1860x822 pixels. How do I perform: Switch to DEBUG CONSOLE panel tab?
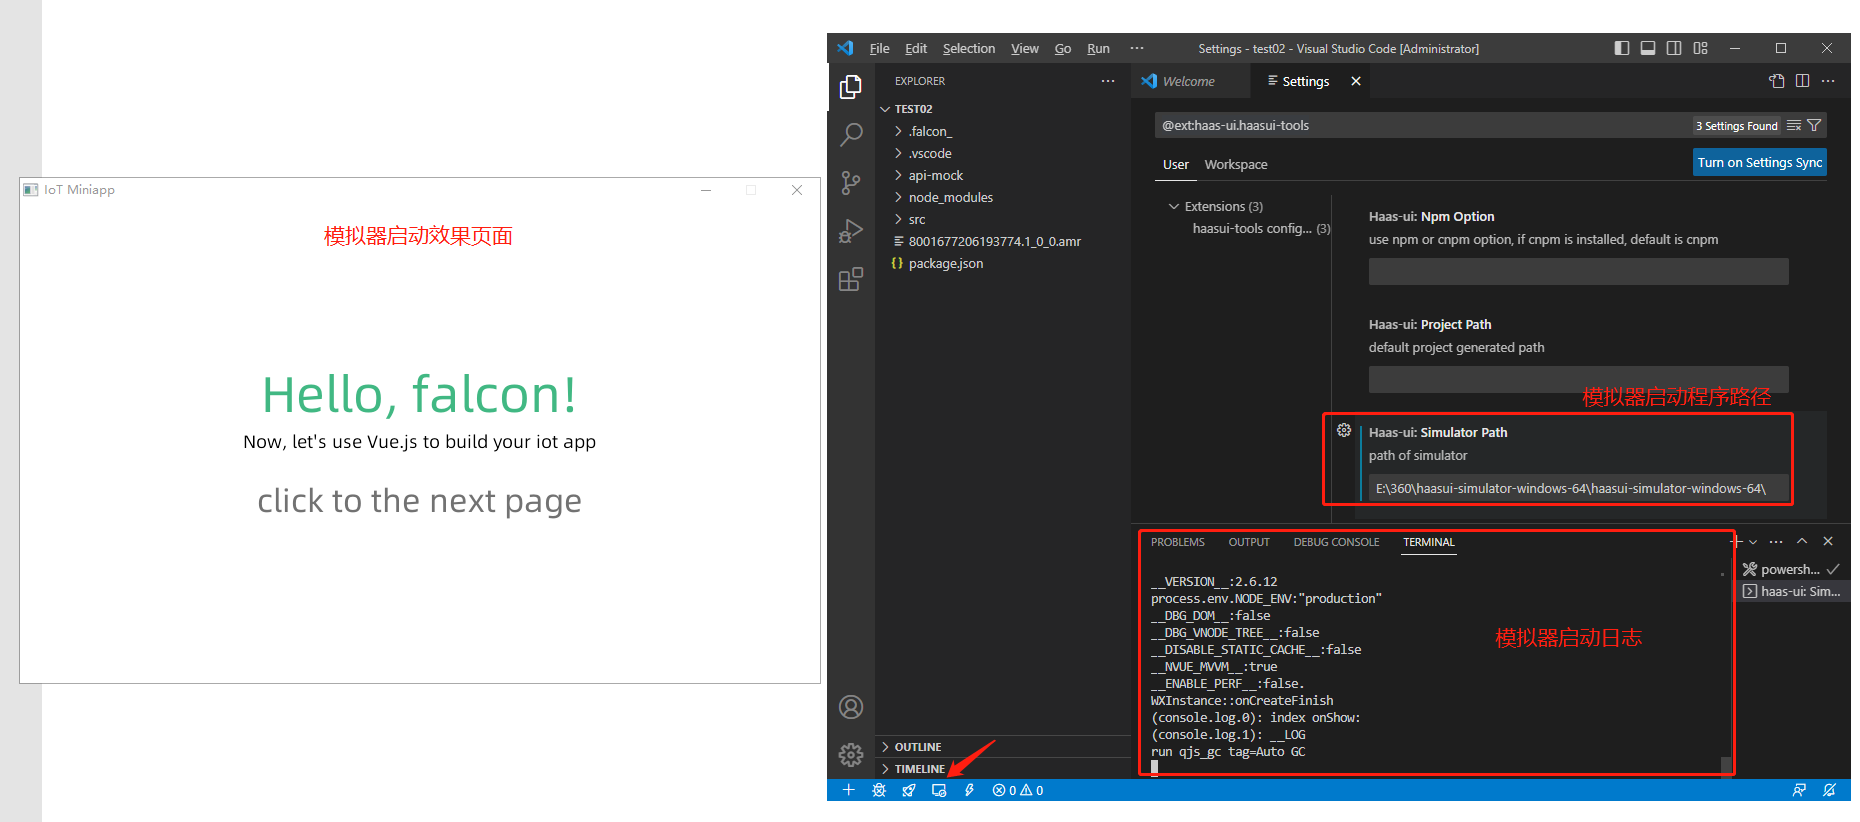click(1336, 542)
